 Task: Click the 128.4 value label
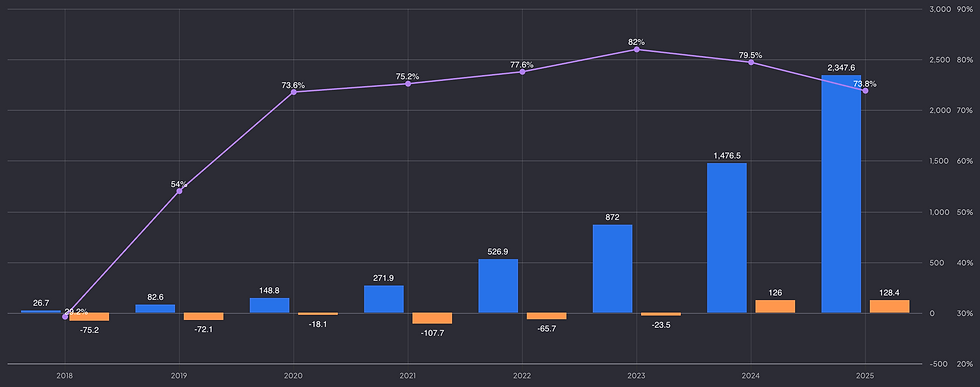click(x=890, y=293)
